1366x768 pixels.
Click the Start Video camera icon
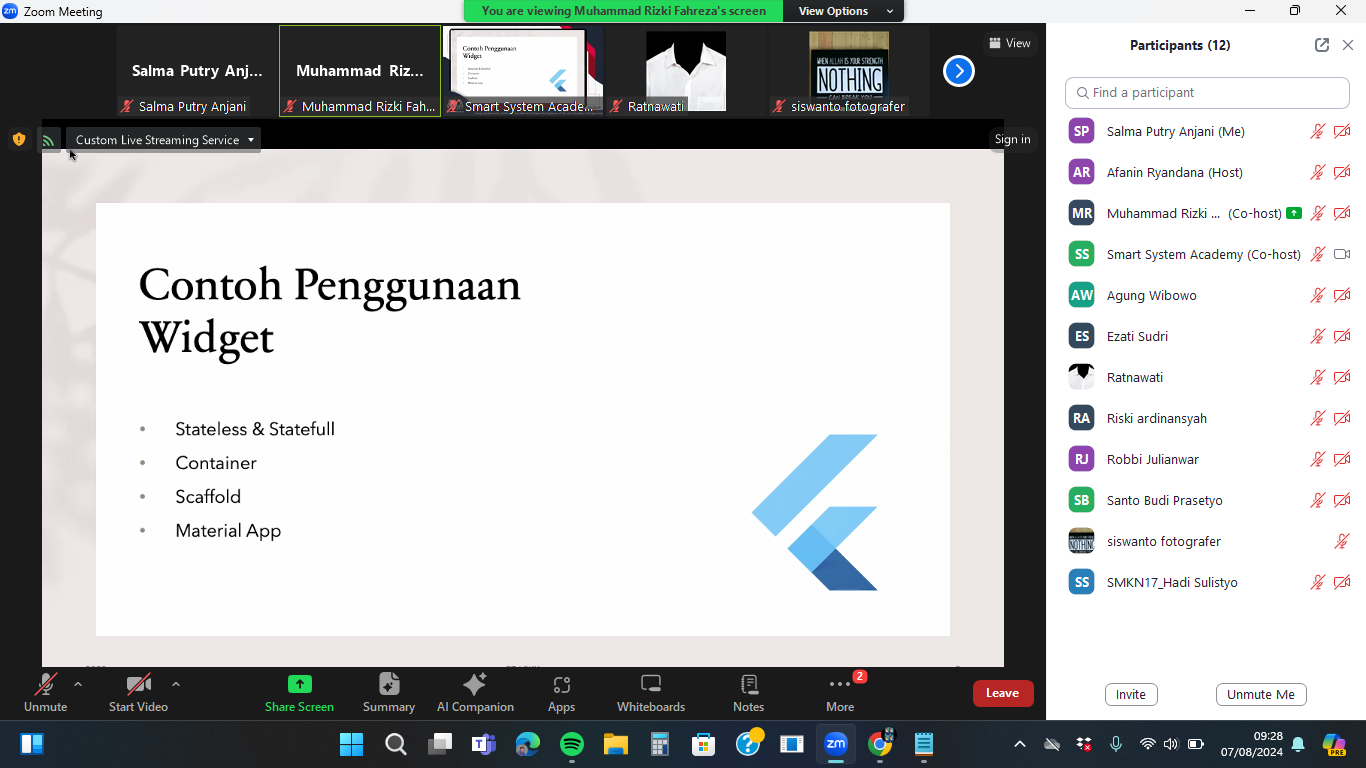pyautogui.click(x=138, y=684)
